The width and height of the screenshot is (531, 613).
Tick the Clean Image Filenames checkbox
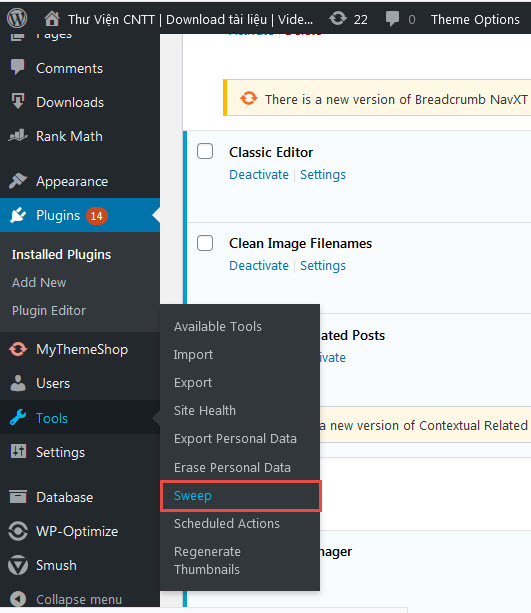[x=205, y=243]
